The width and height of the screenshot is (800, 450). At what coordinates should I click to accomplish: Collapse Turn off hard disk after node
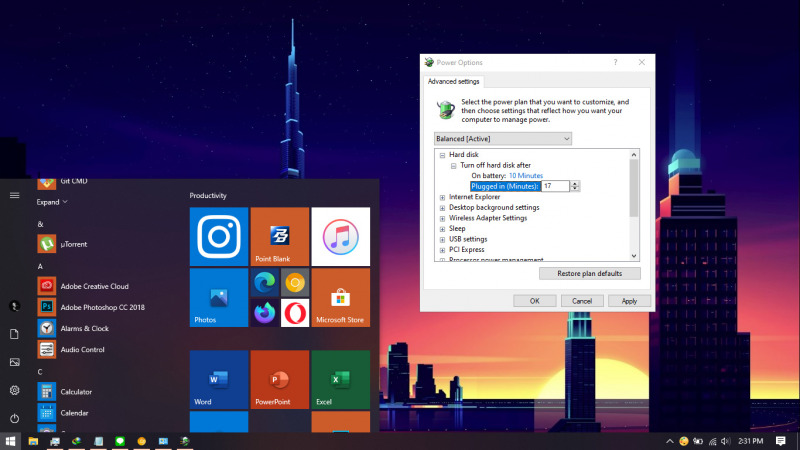point(453,165)
